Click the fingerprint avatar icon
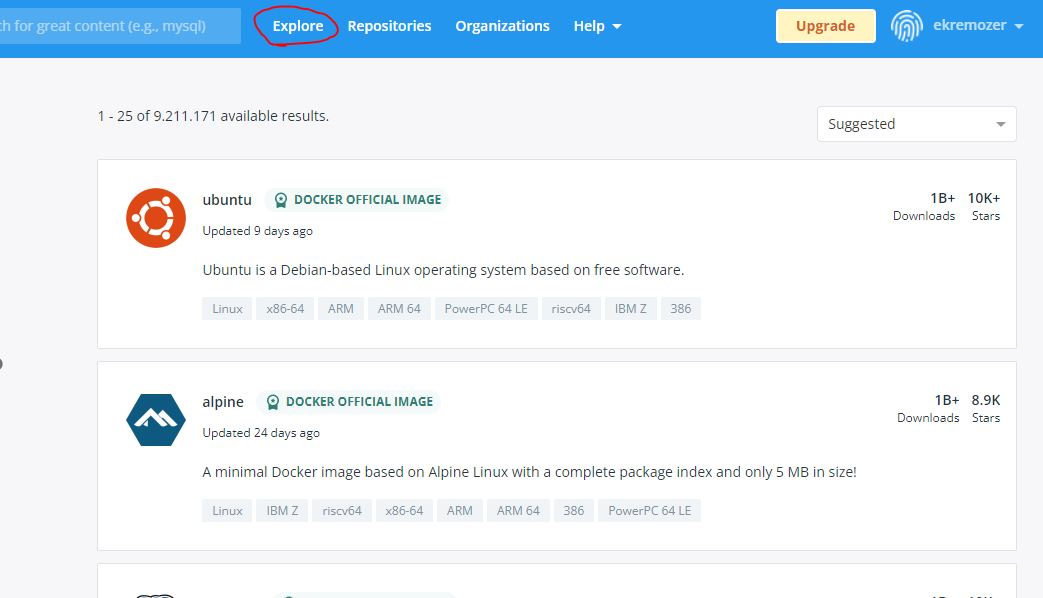Viewport: 1043px width, 598px height. coord(906,26)
